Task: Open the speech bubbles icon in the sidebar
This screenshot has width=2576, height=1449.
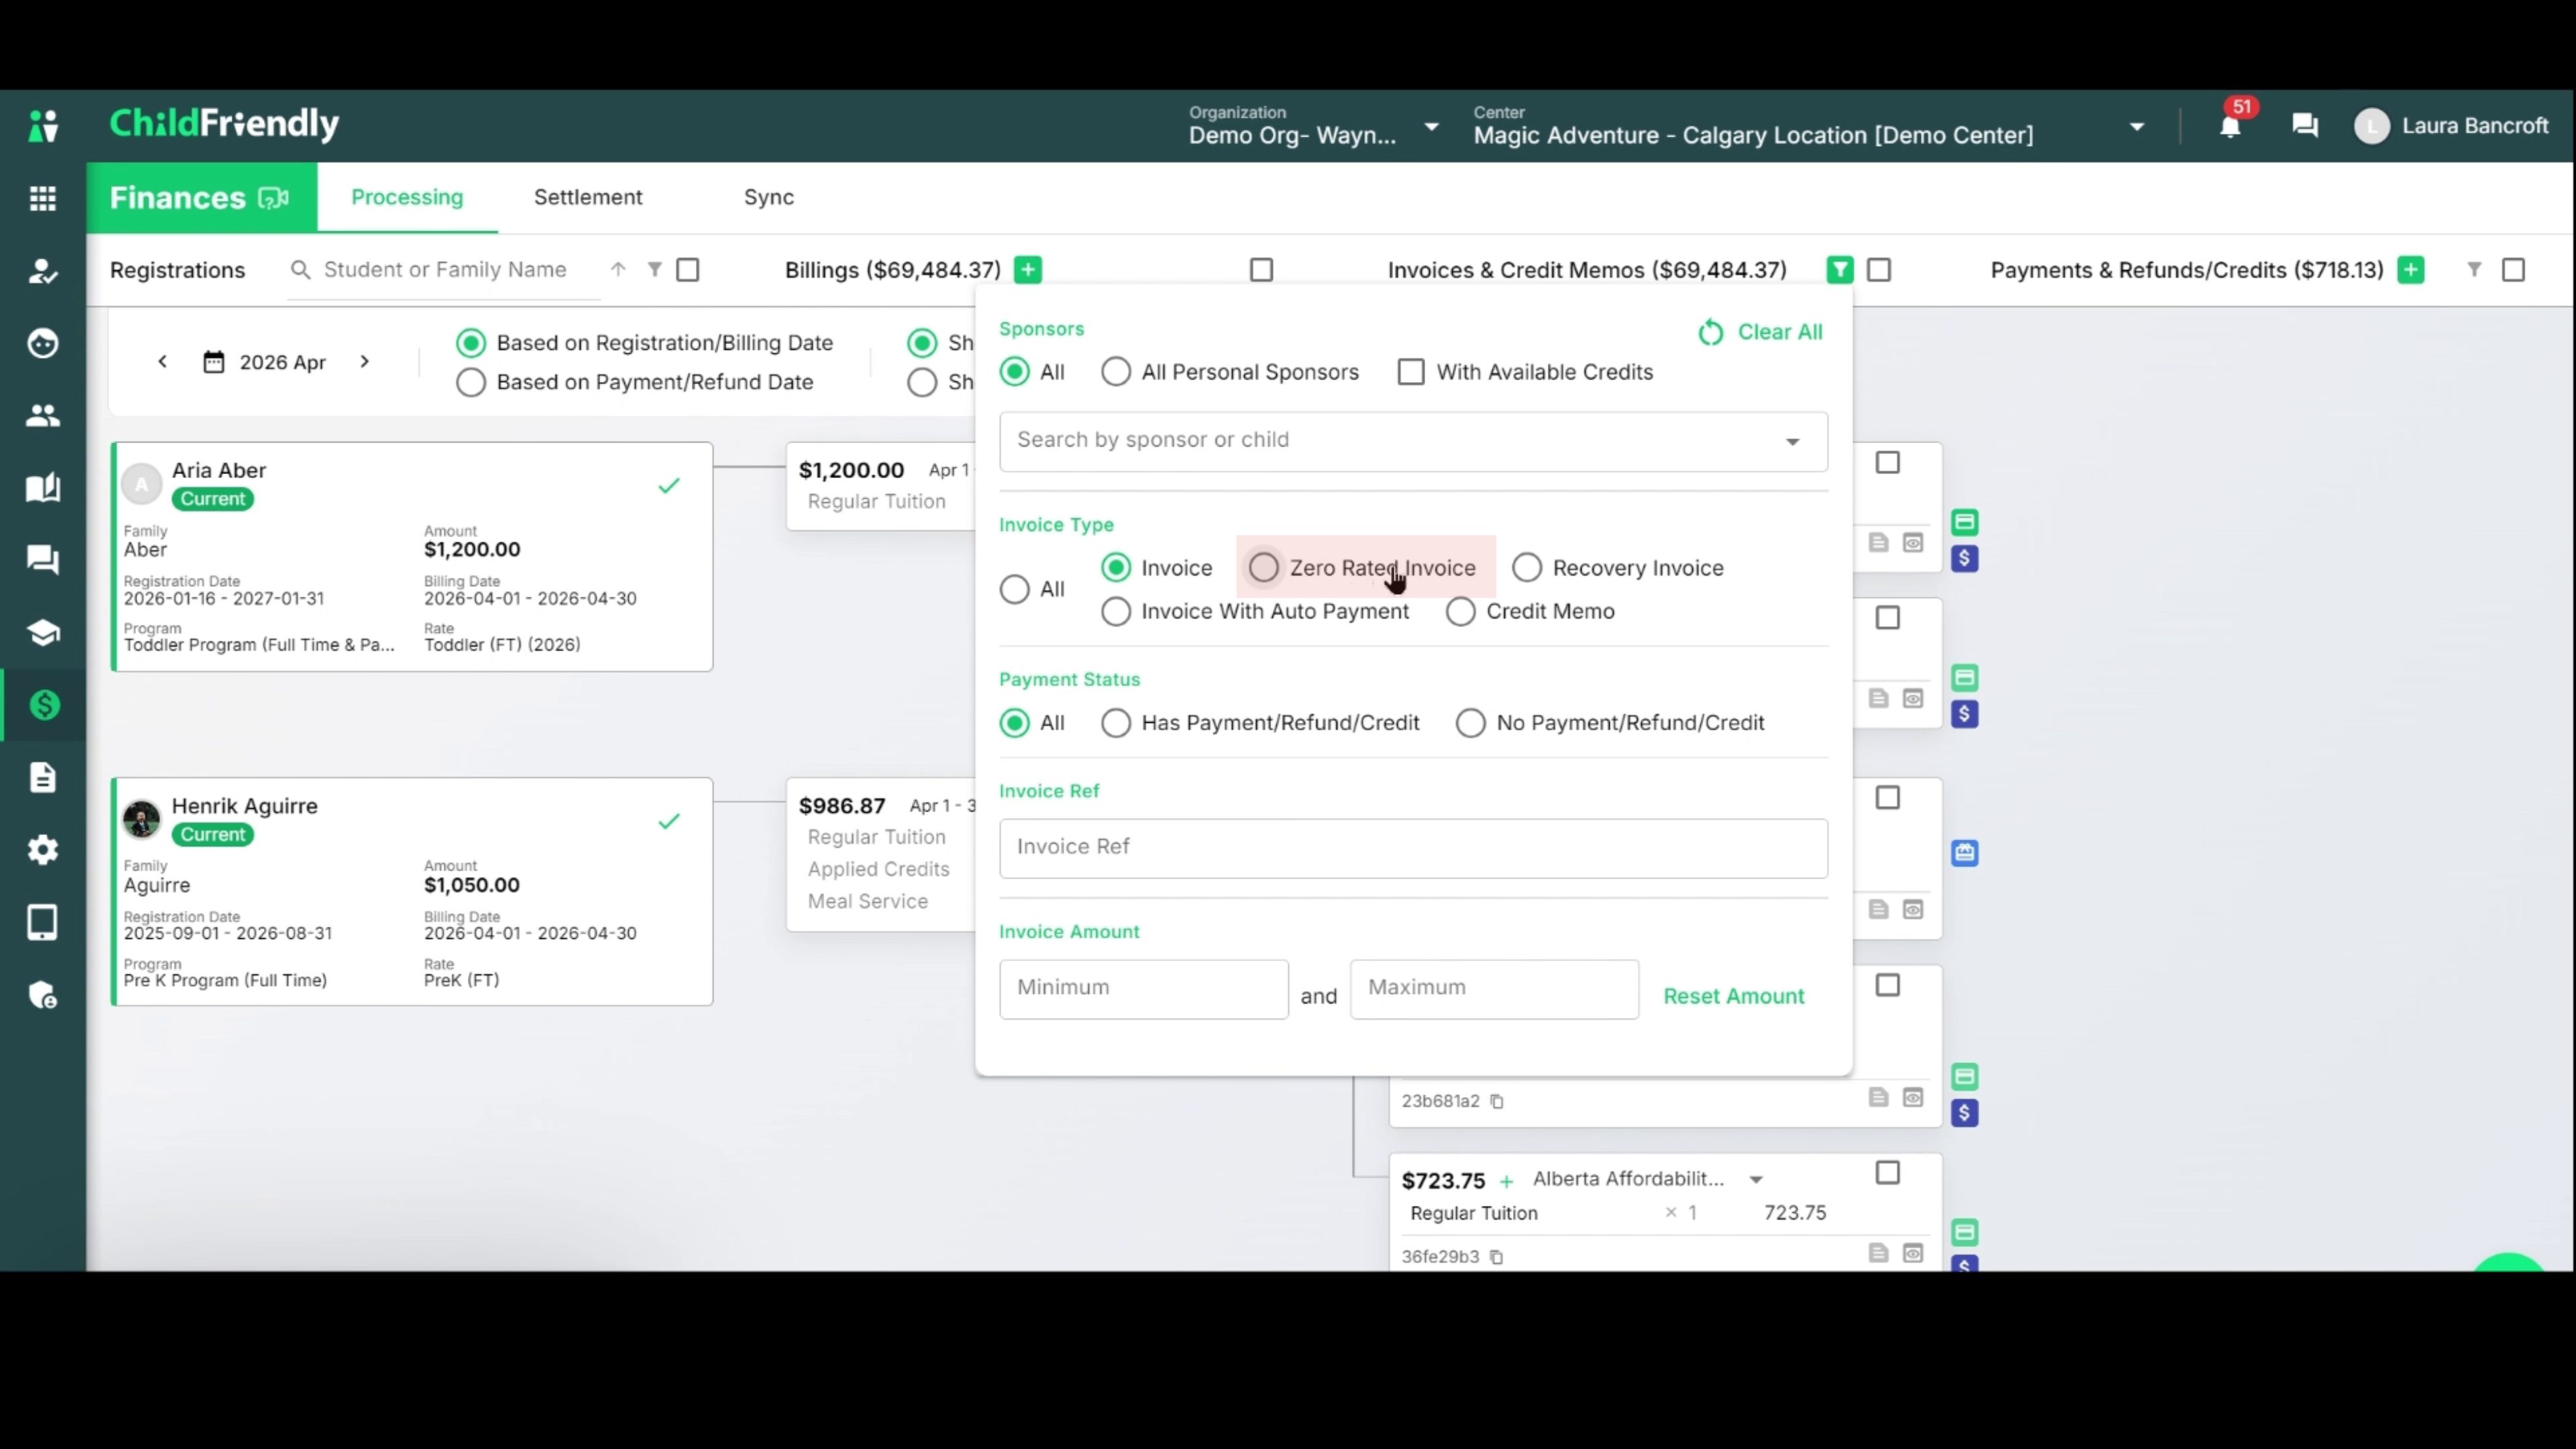Action: pos(43,560)
